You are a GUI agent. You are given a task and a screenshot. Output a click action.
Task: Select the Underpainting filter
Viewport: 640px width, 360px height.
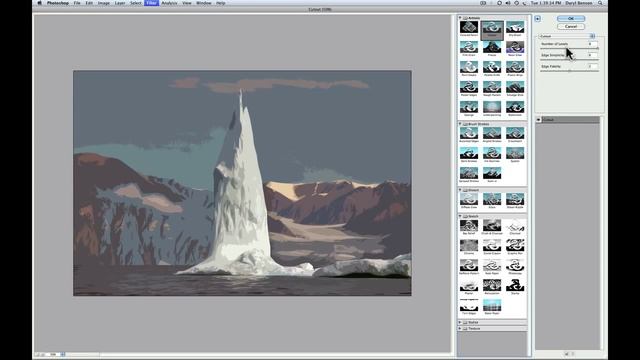tap(492, 107)
